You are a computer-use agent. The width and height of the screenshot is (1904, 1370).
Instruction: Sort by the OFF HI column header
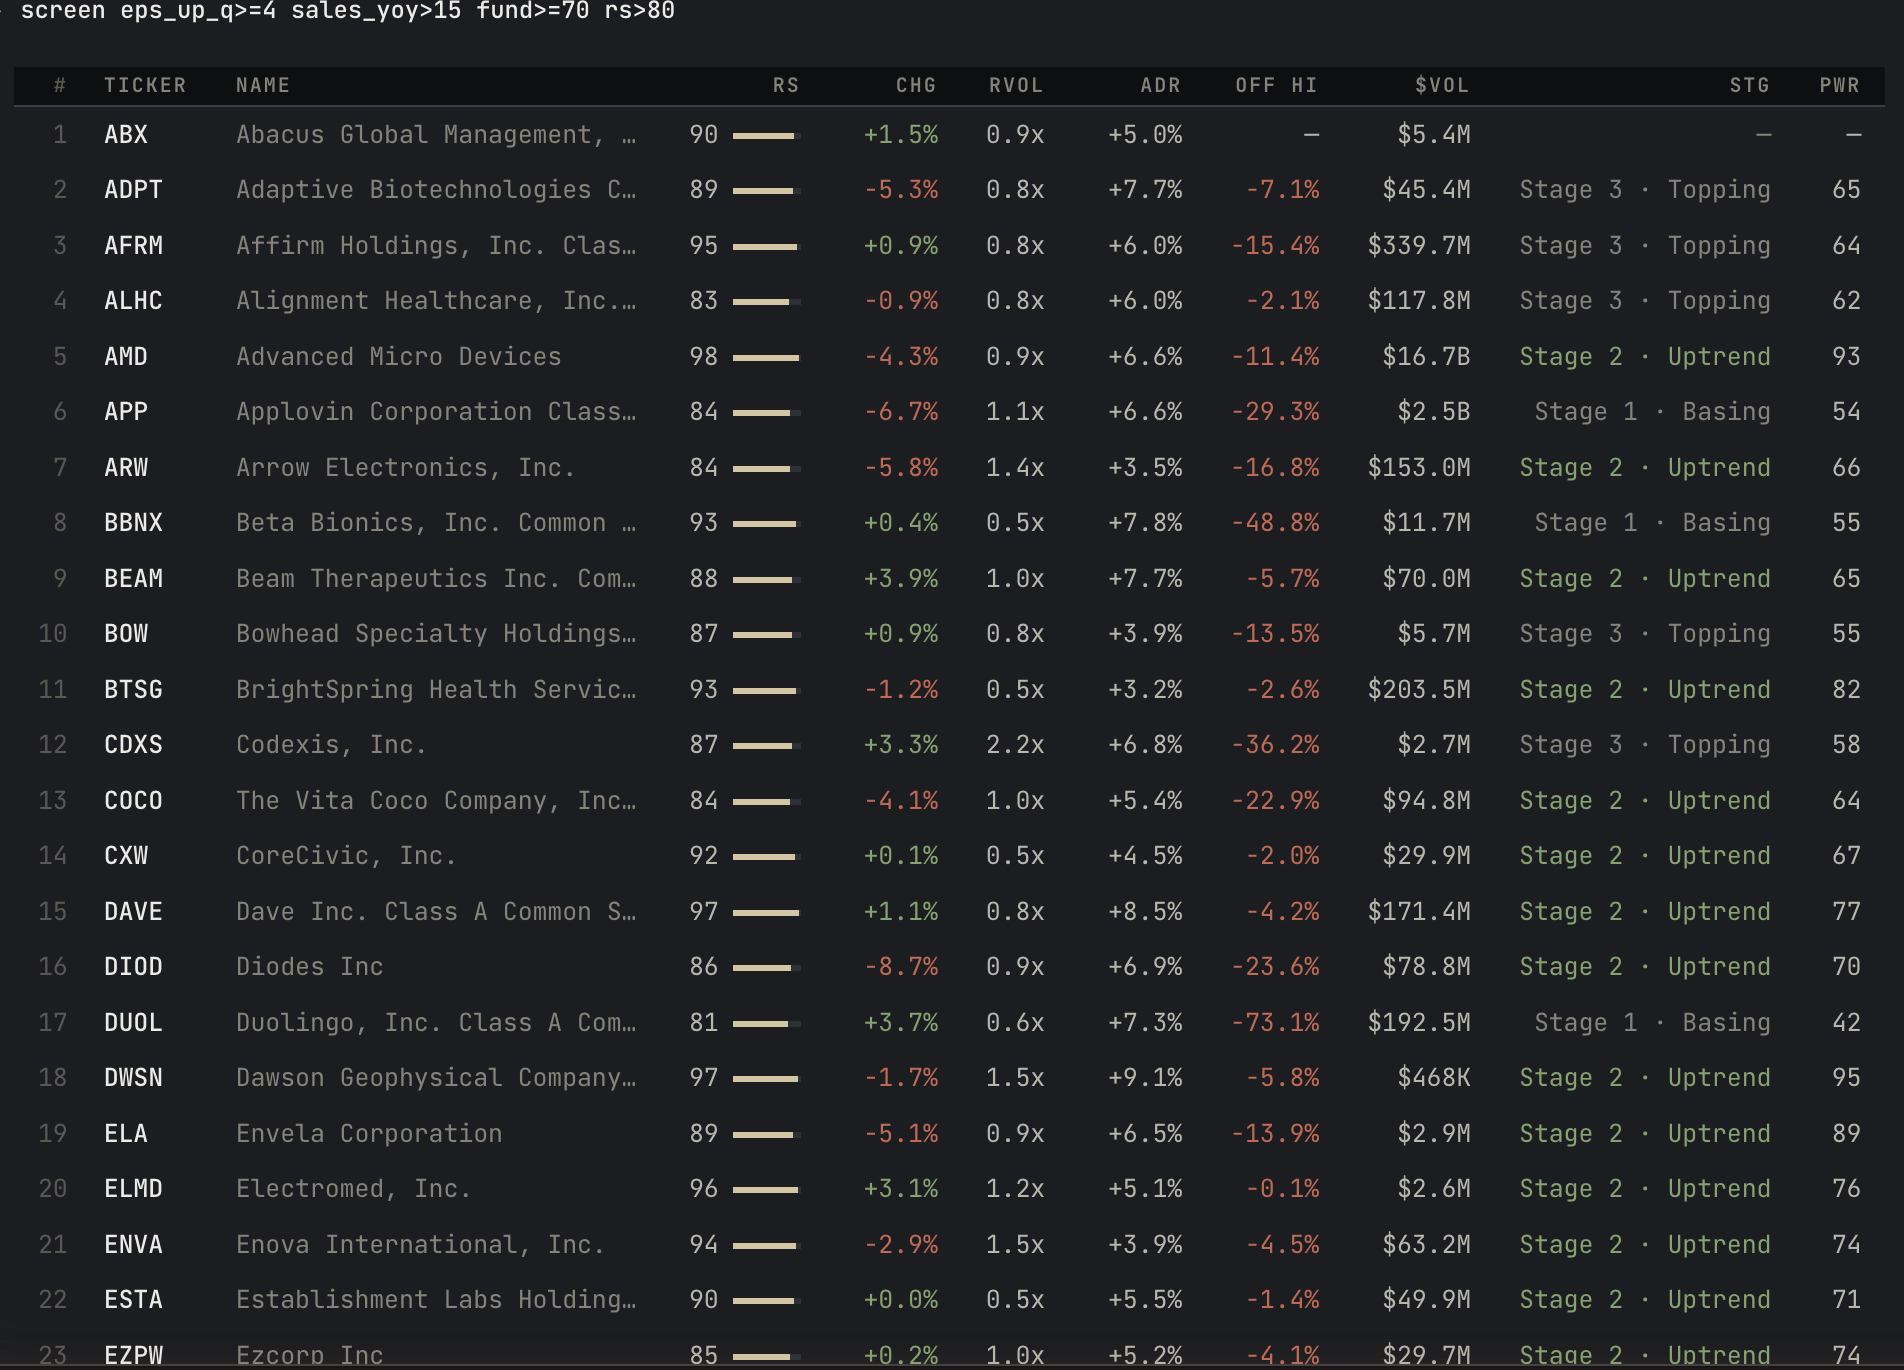click(x=1276, y=86)
